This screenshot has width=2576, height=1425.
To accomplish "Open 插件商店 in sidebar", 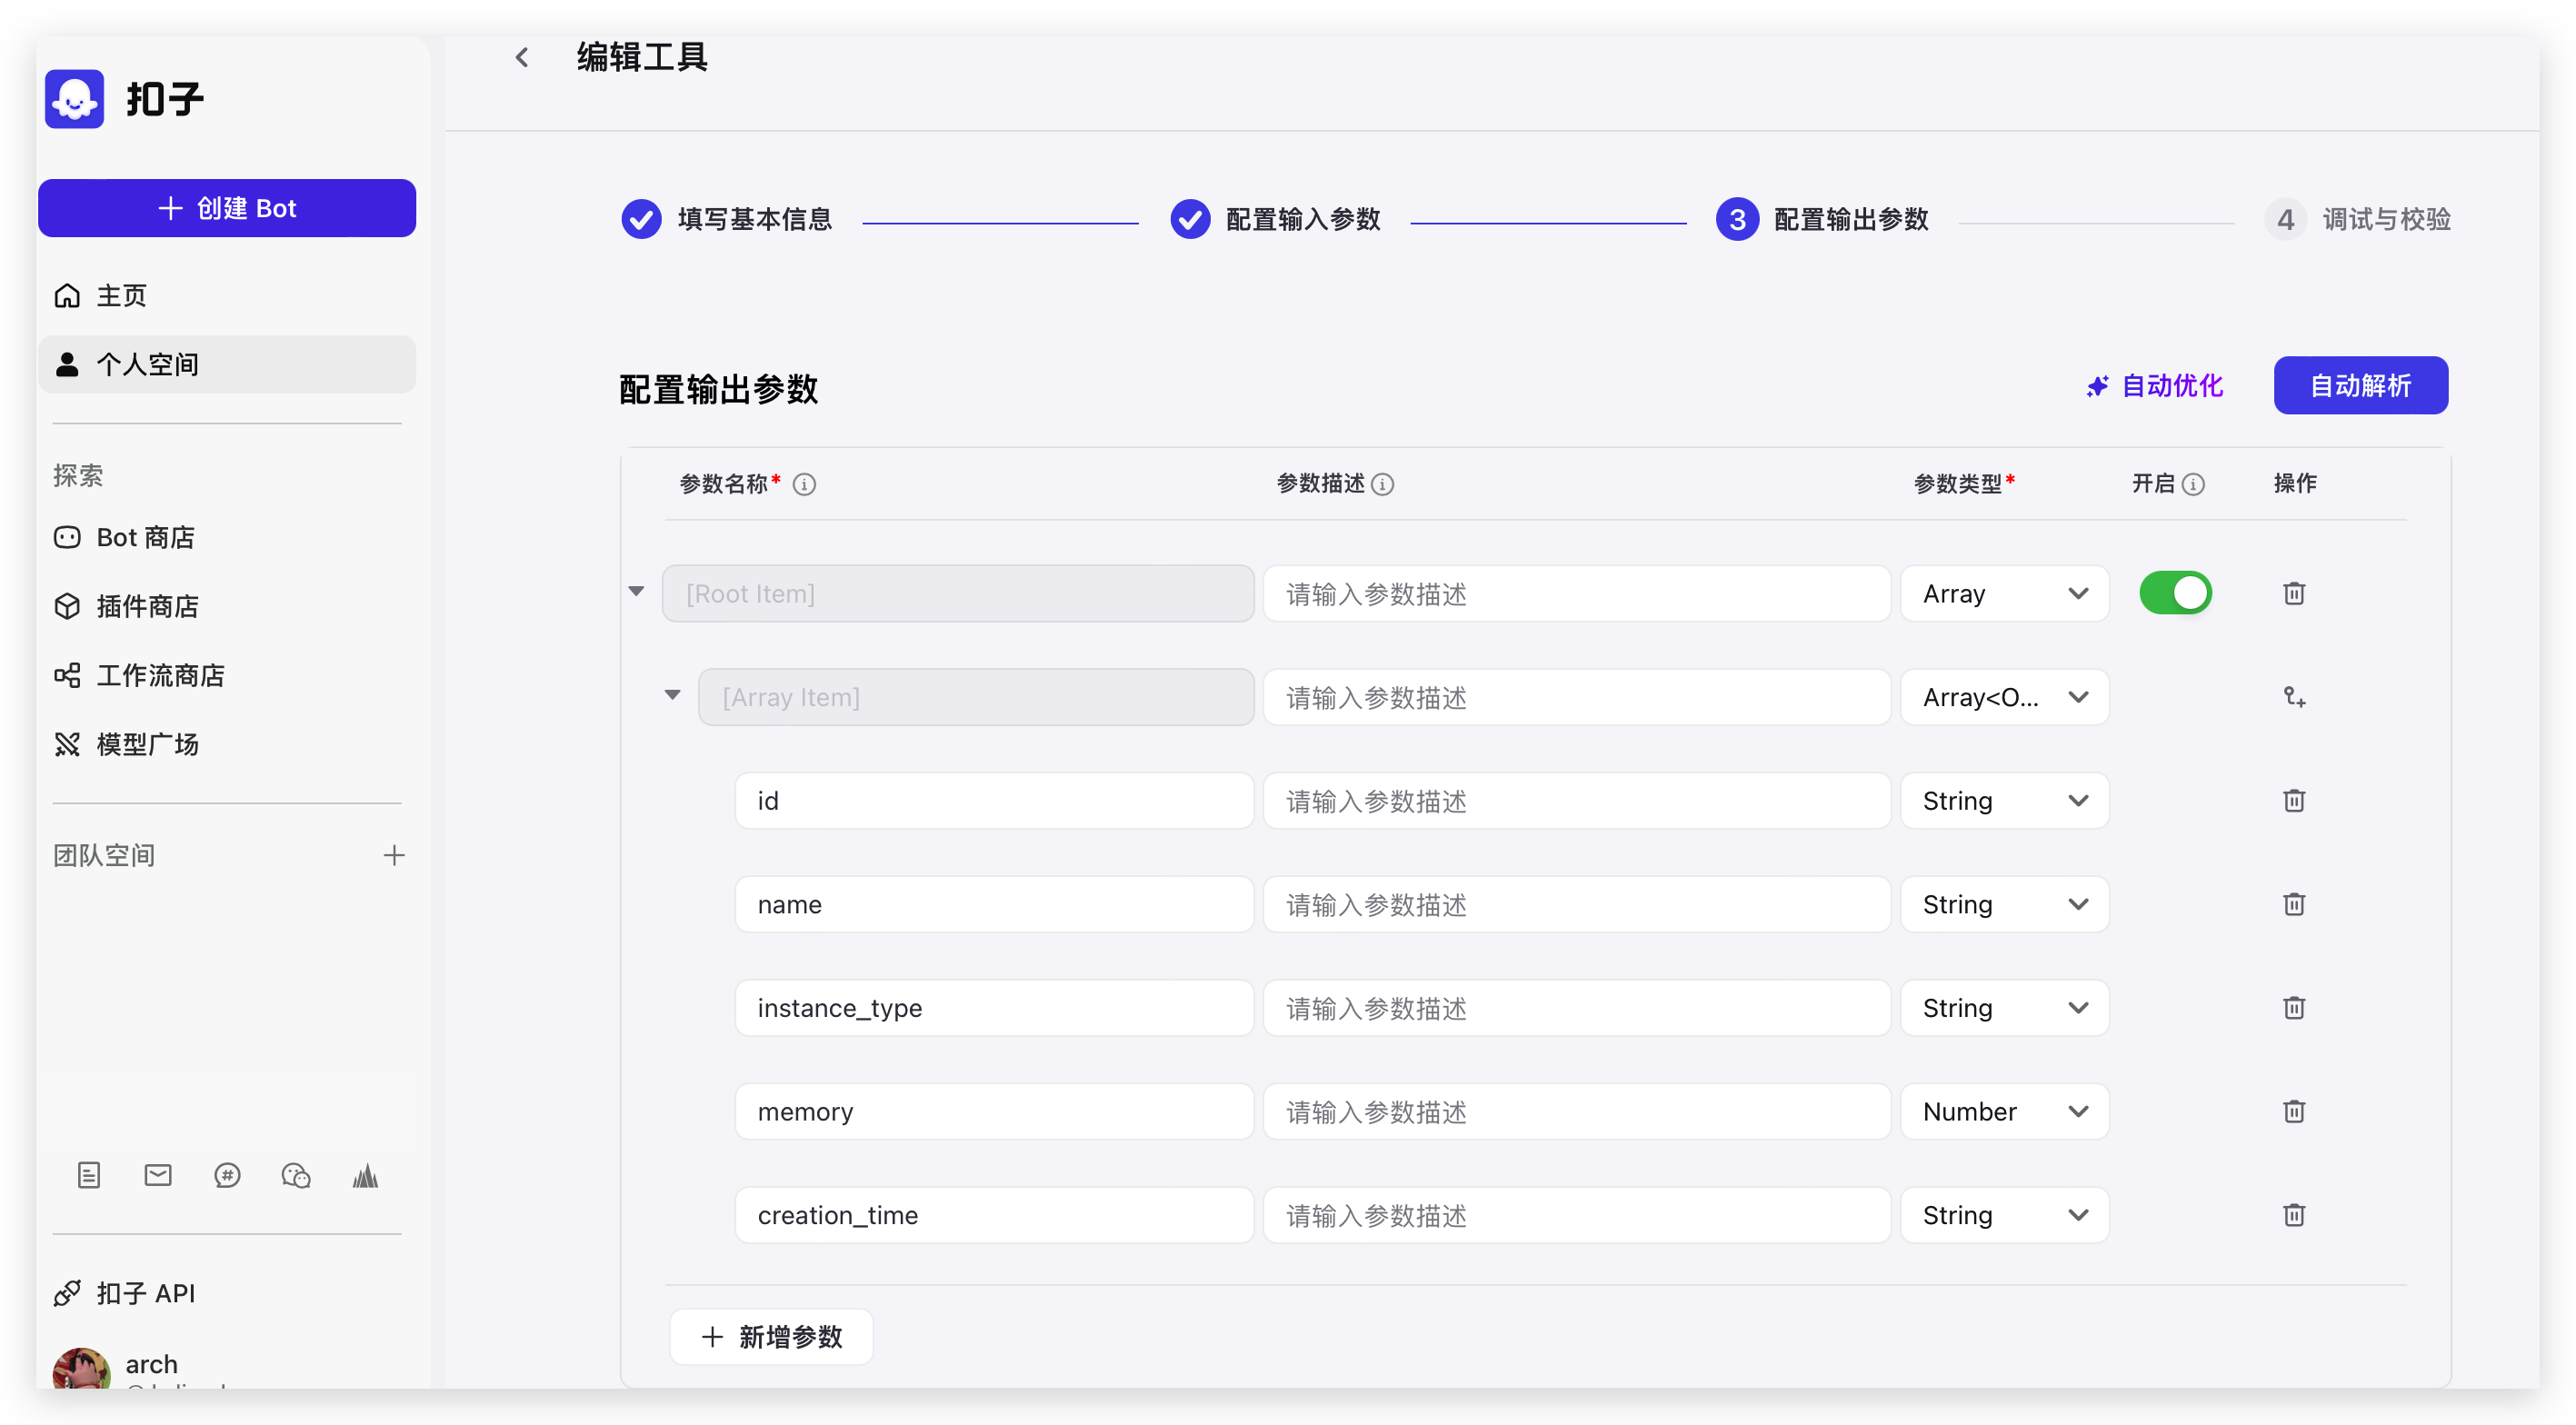I will [147, 606].
